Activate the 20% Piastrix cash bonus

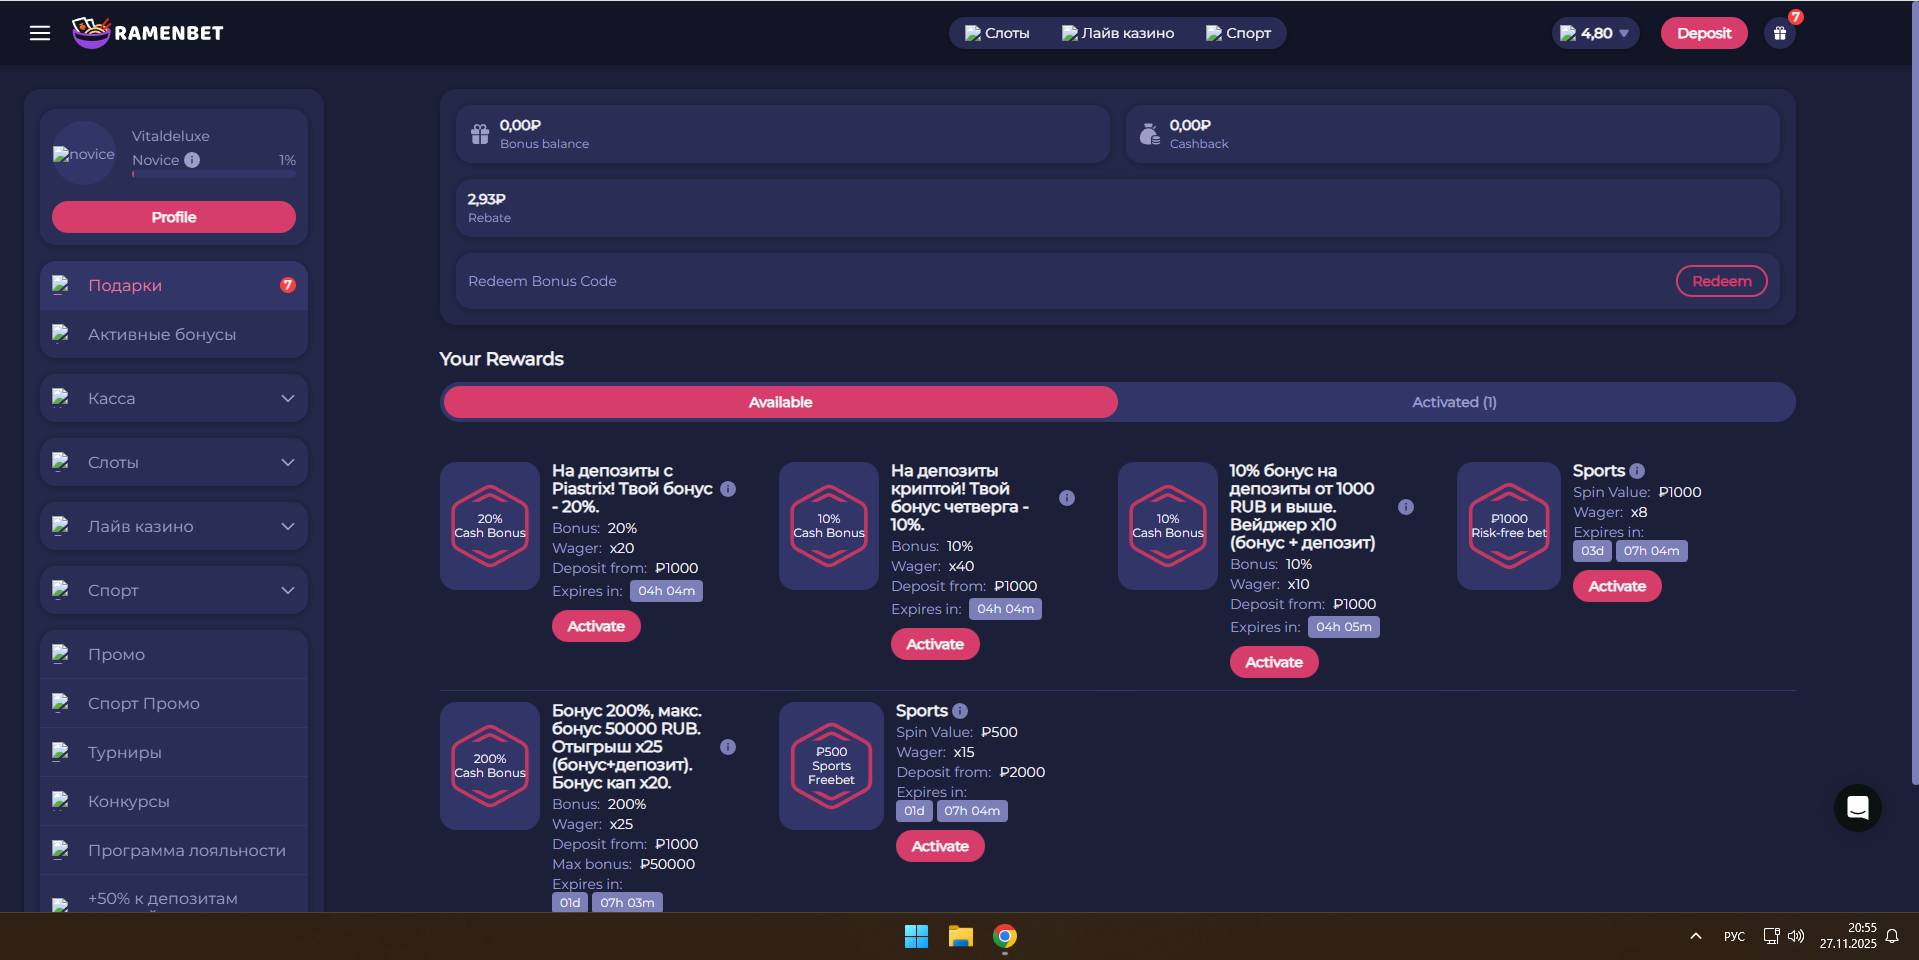(x=596, y=626)
